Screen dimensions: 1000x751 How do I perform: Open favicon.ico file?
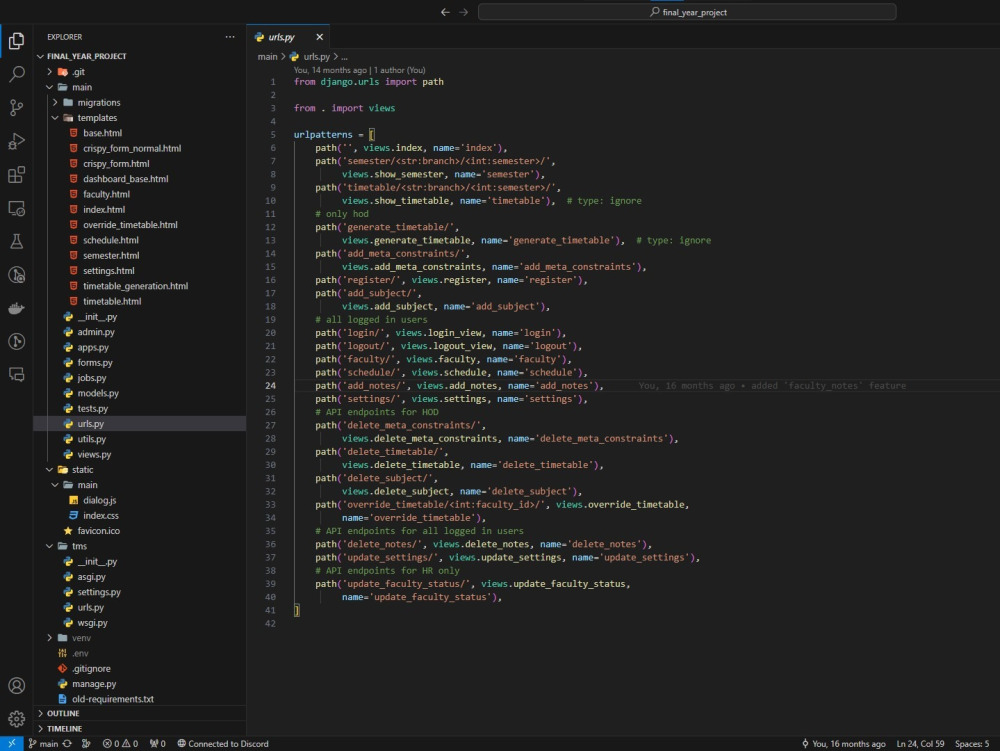coord(140,530)
